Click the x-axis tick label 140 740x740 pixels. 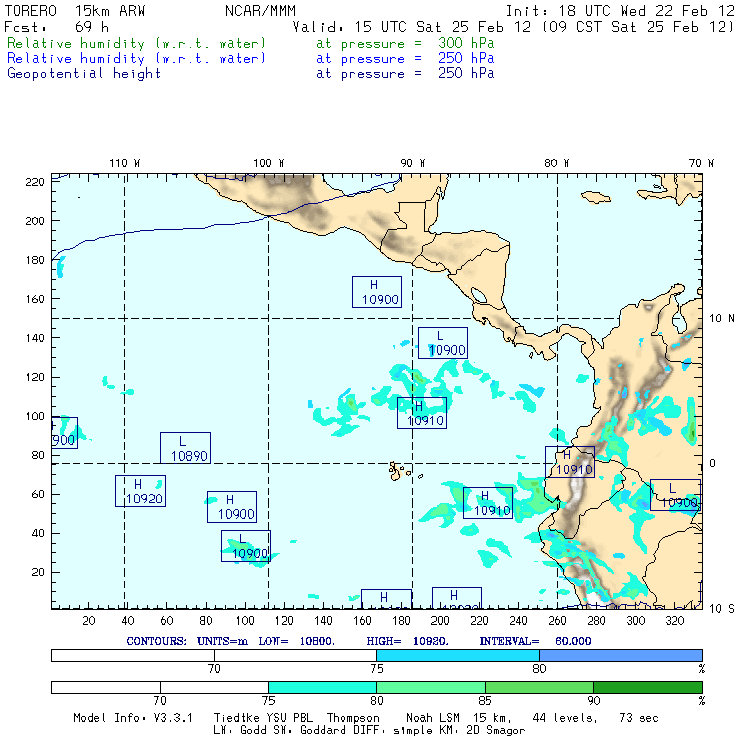coord(323,621)
